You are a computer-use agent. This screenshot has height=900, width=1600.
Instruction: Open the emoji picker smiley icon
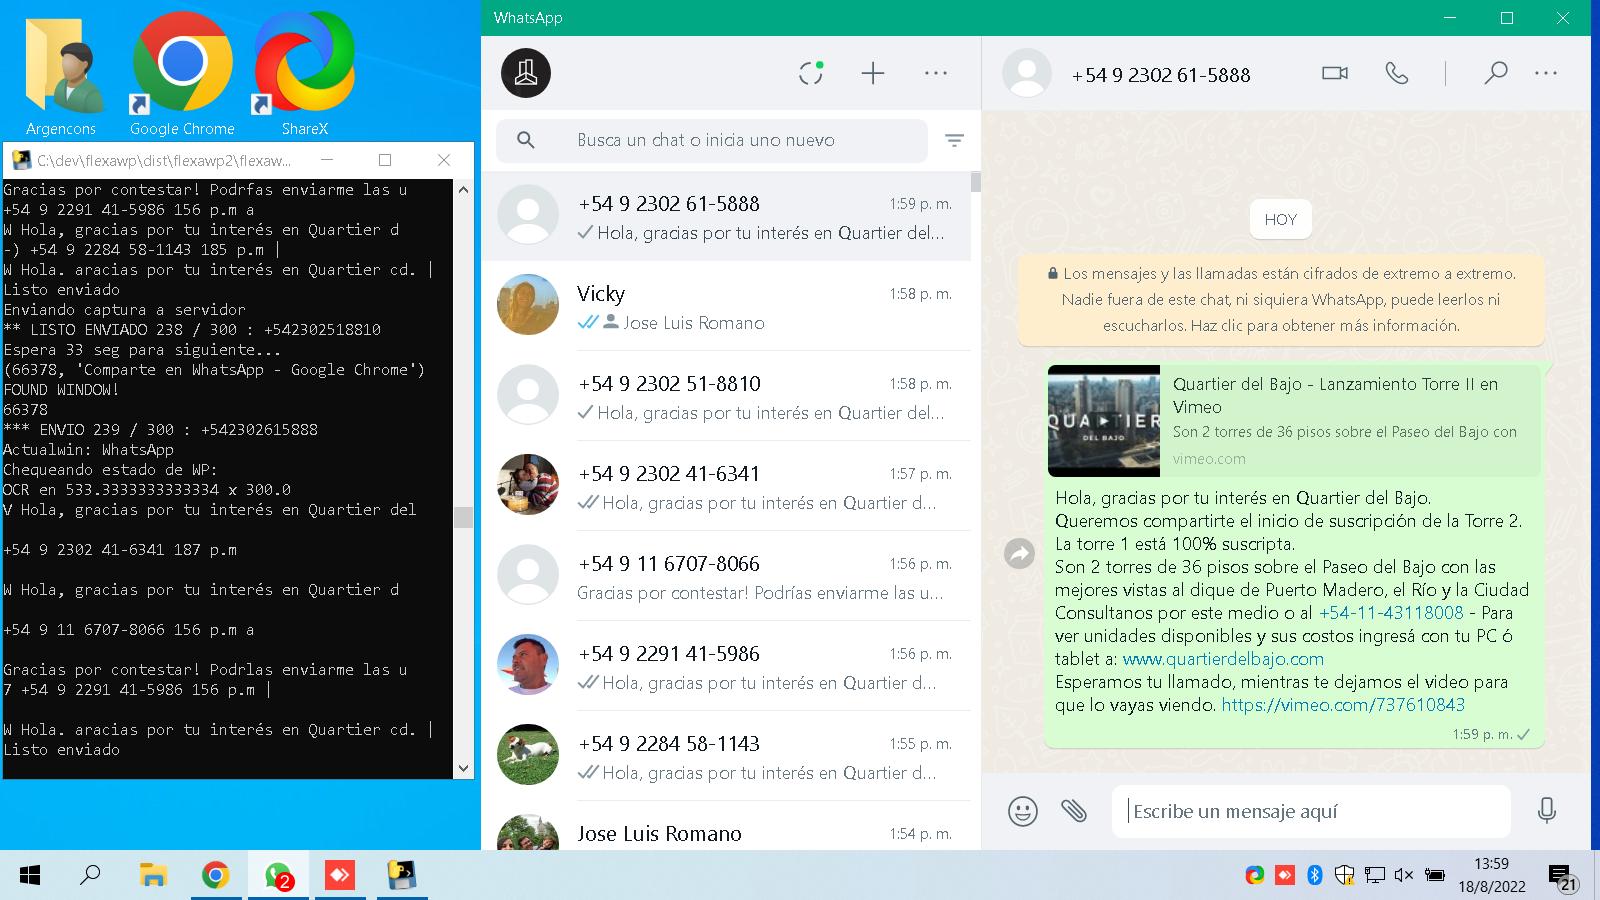tap(1022, 810)
